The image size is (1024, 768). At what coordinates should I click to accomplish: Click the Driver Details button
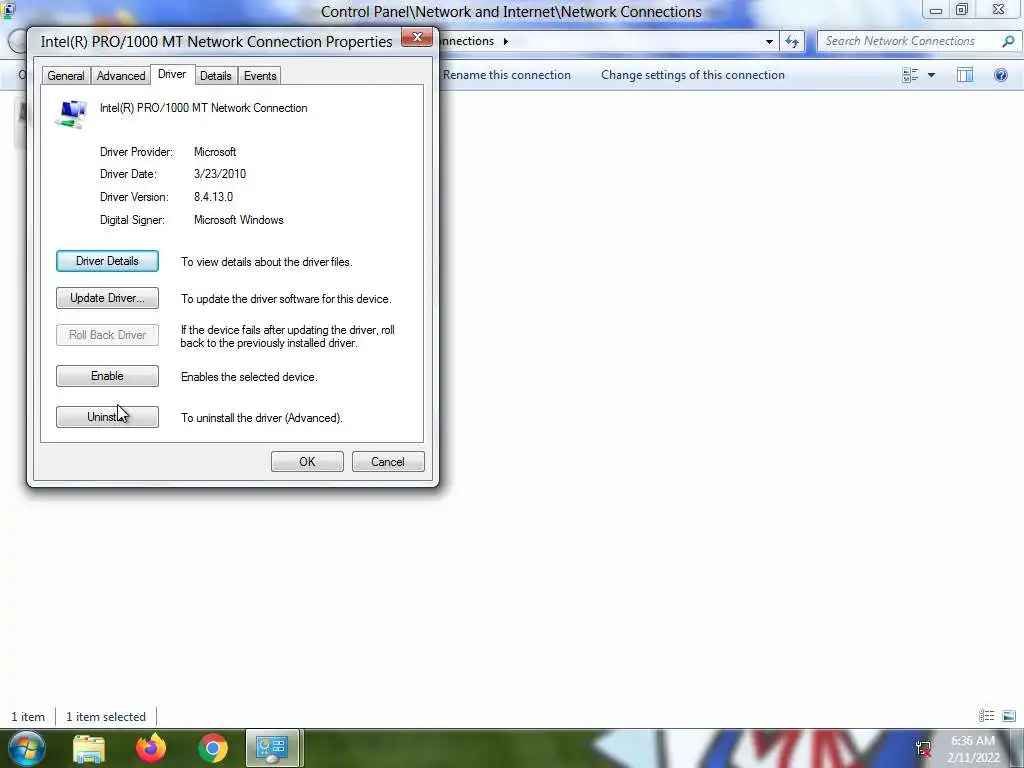click(x=107, y=261)
